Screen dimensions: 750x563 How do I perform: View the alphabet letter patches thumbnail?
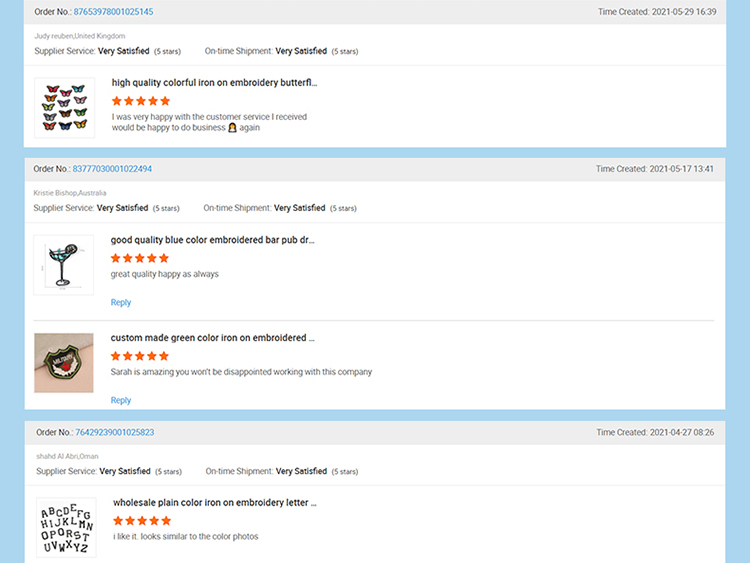(66, 528)
